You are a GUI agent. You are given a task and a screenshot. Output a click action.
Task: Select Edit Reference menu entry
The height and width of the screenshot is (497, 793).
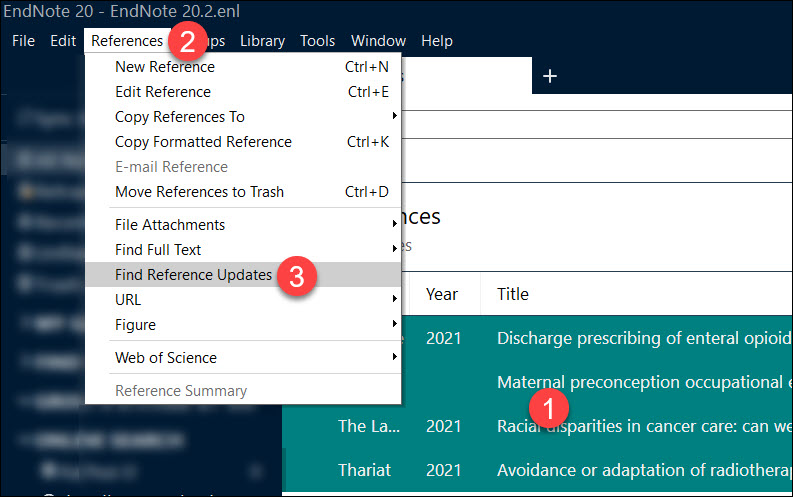click(165, 92)
